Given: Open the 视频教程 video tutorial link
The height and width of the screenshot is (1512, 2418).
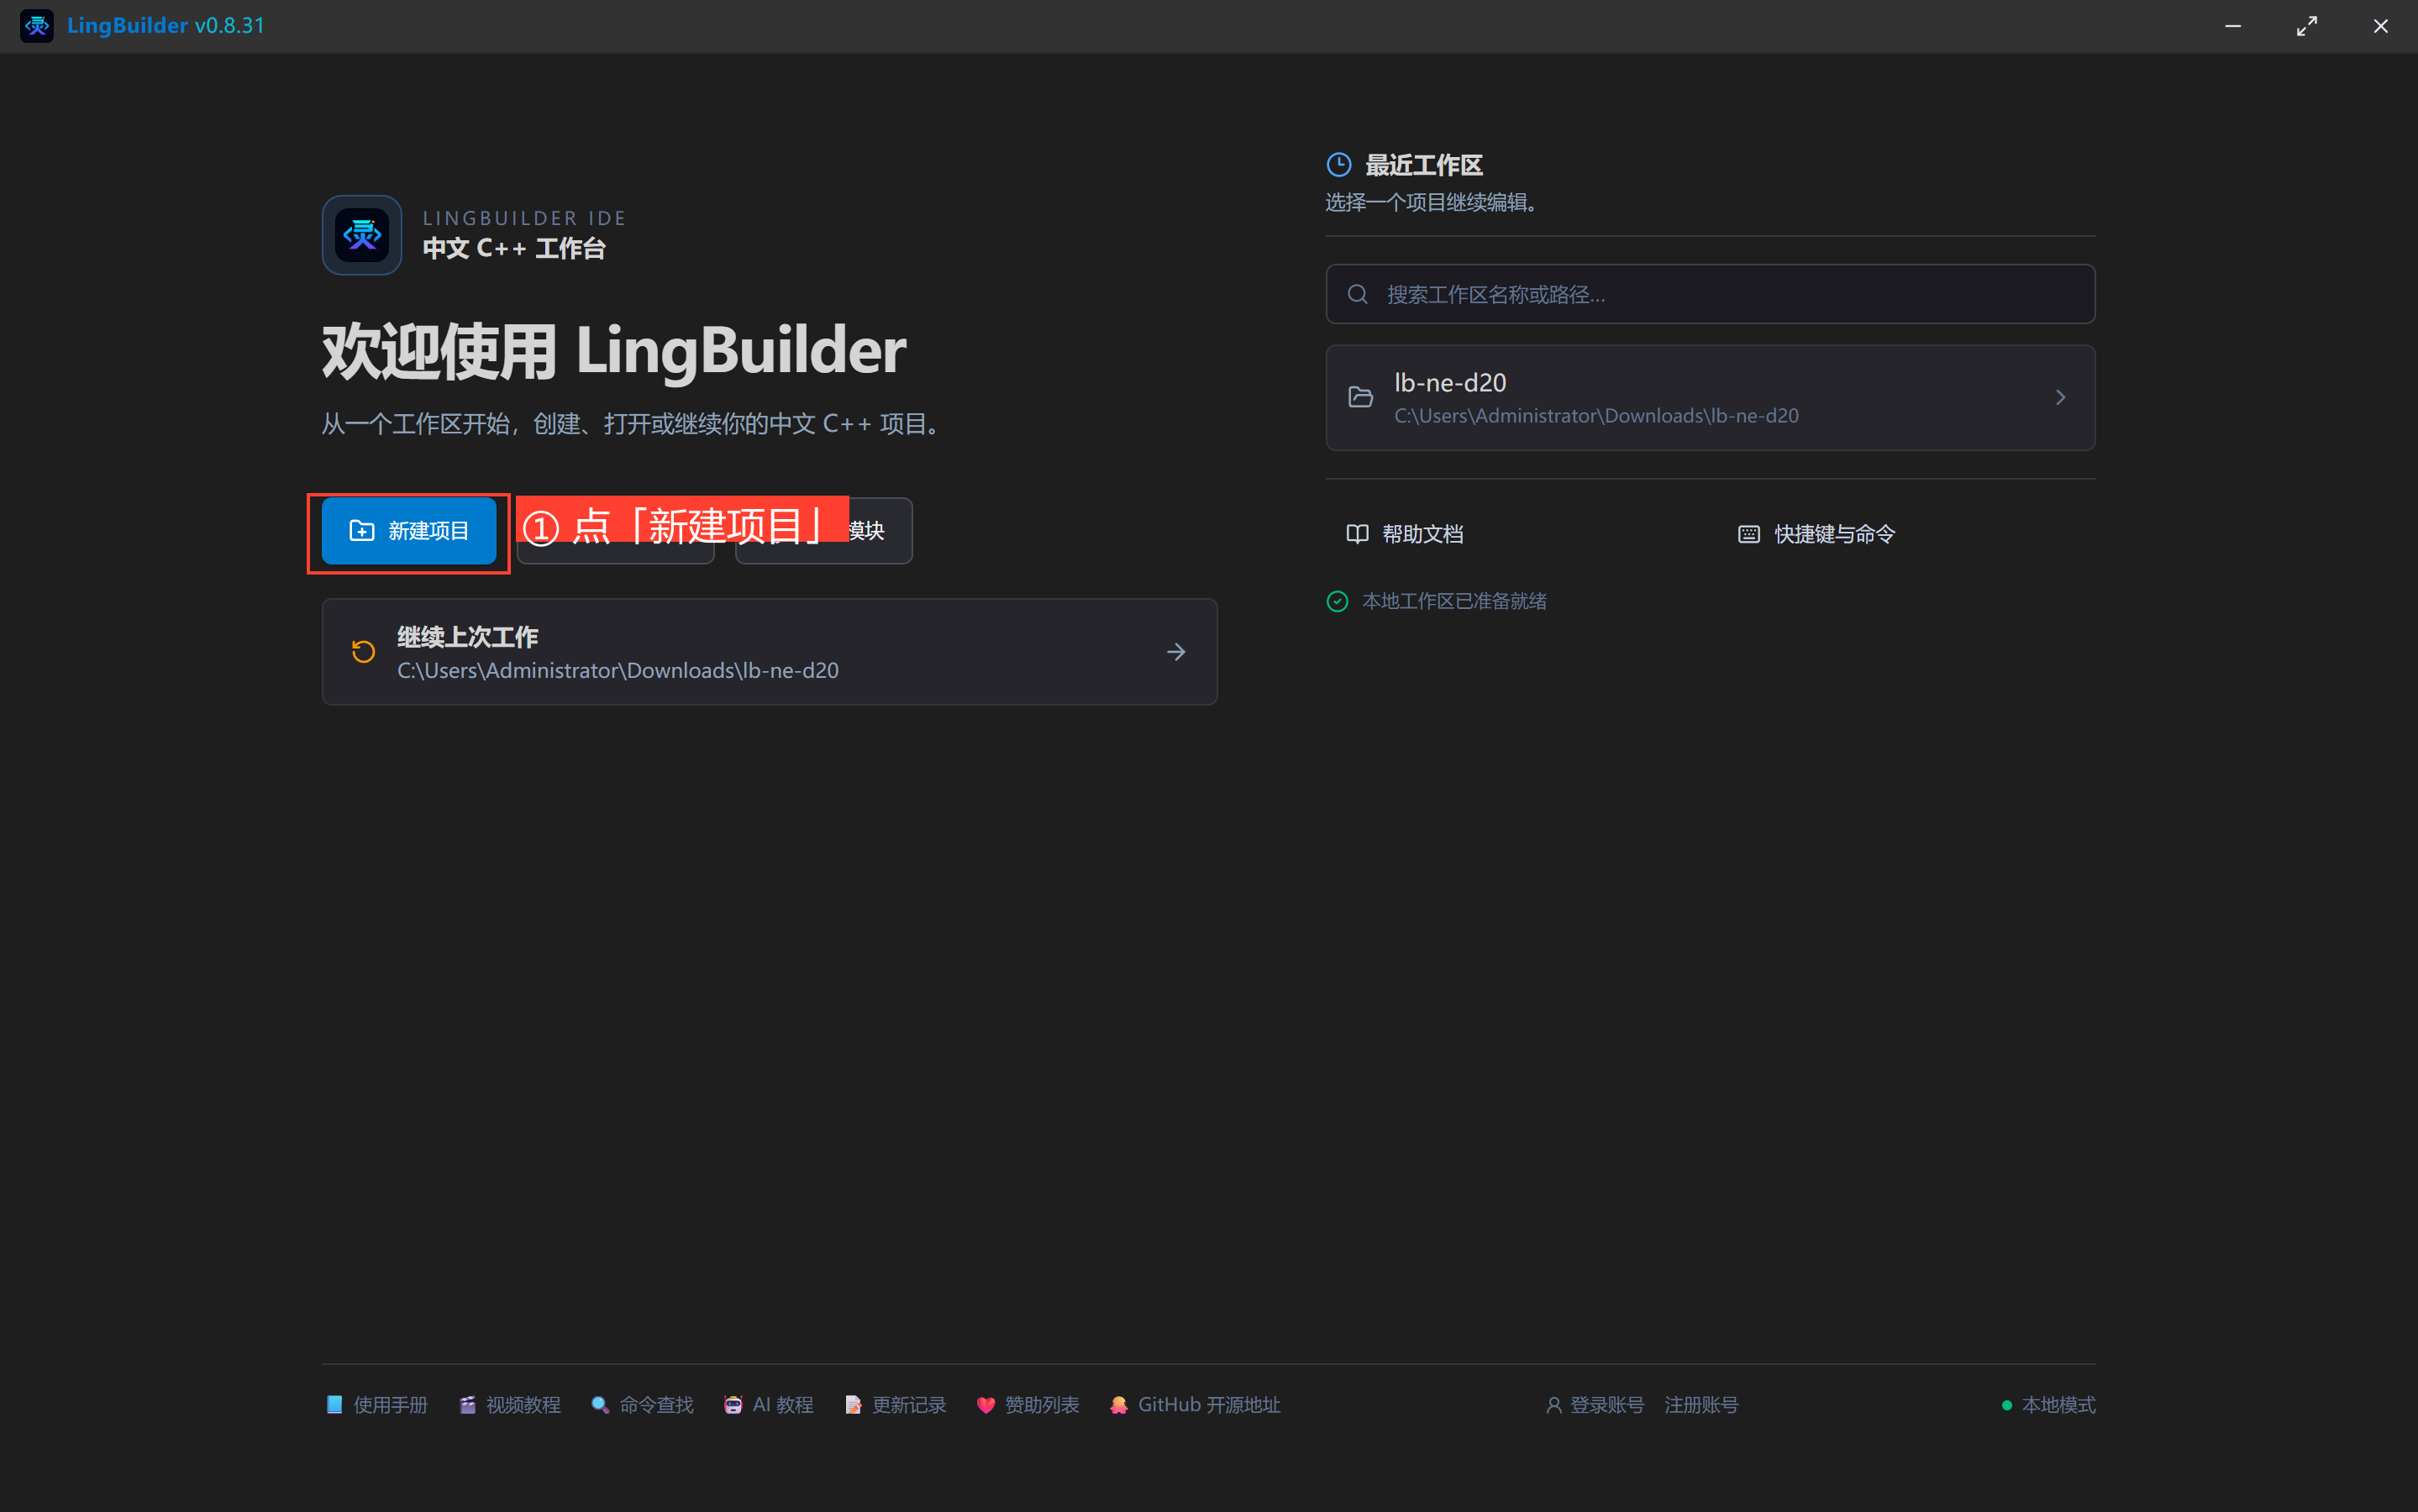Looking at the screenshot, I should coord(510,1405).
